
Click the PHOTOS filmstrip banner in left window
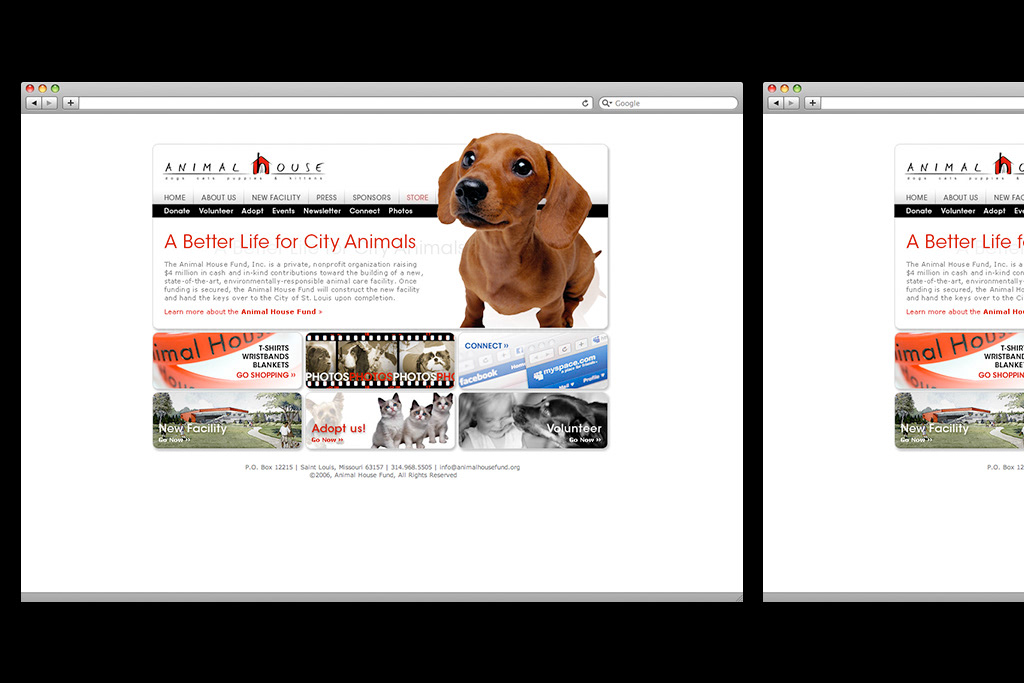click(x=380, y=360)
